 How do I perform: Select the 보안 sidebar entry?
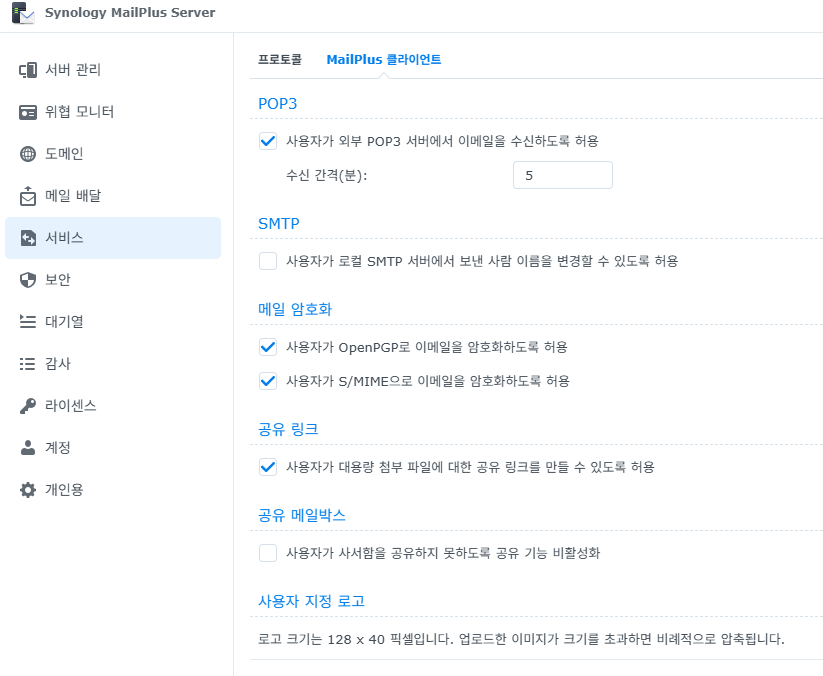113,280
